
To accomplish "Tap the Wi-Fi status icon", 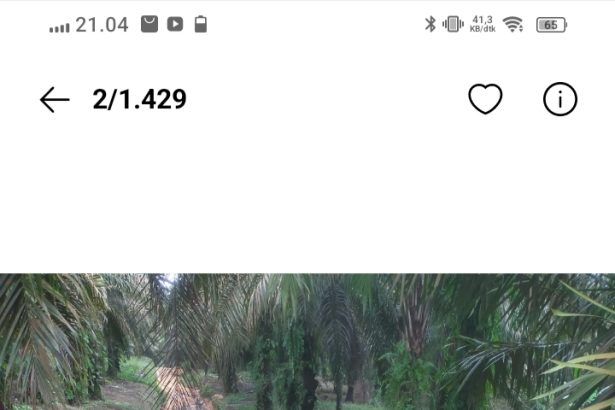I will [513, 24].
